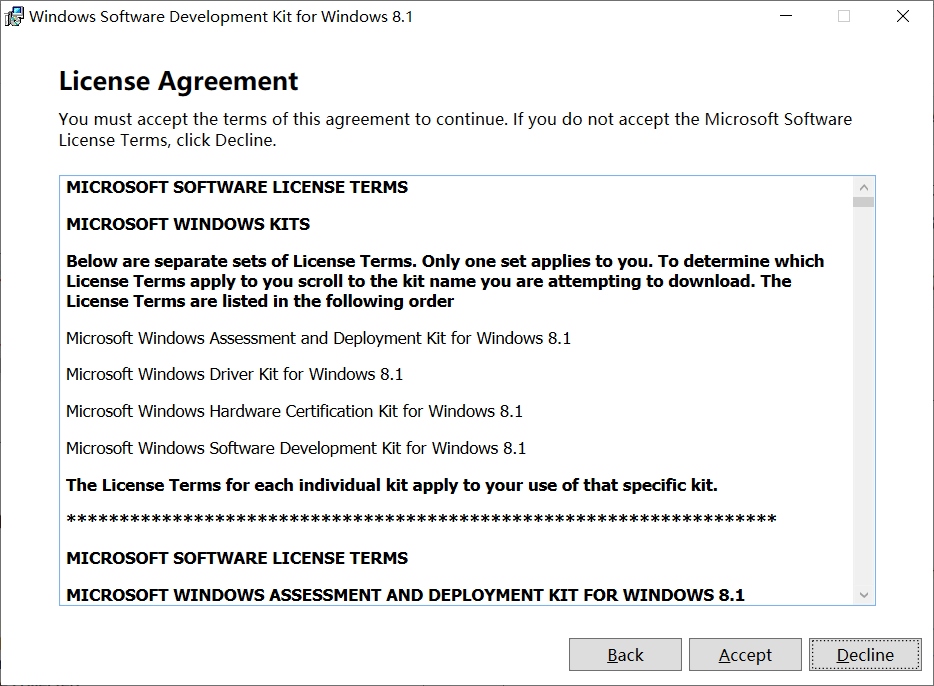Select the Hardware Certification Kit line
Screen dimensions: 934x686
tap(294, 411)
